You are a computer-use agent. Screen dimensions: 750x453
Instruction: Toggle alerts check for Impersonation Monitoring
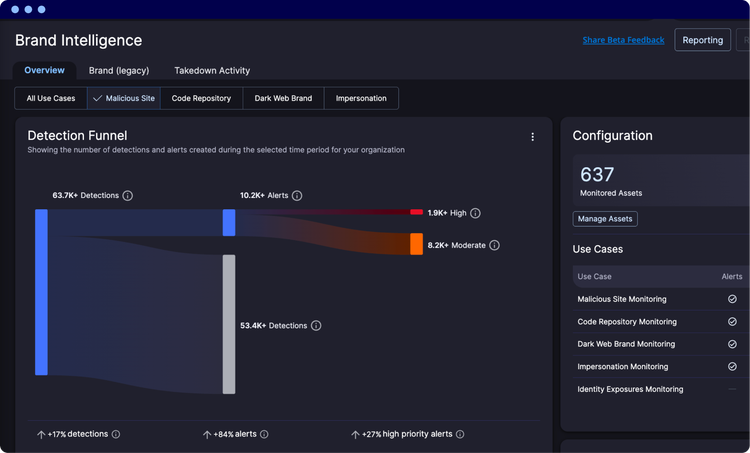732,366
